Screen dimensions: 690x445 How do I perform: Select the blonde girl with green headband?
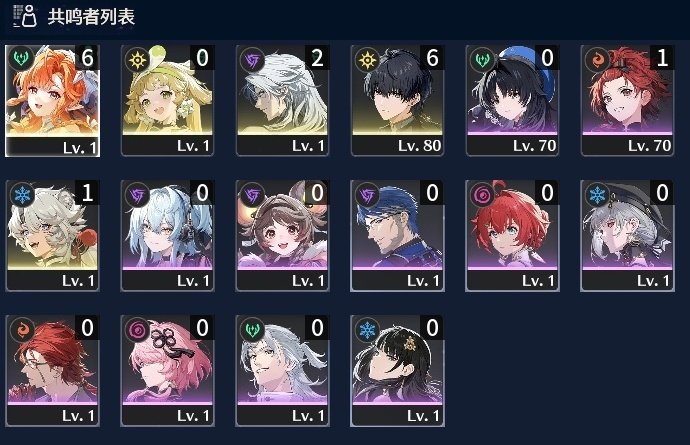click(167, 101)
